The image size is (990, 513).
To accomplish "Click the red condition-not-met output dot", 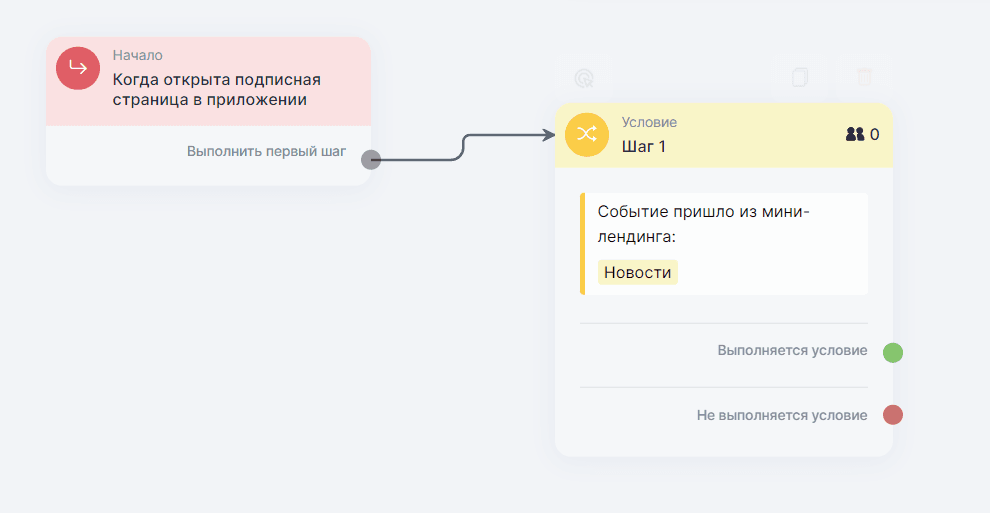I will coord(893,414).
